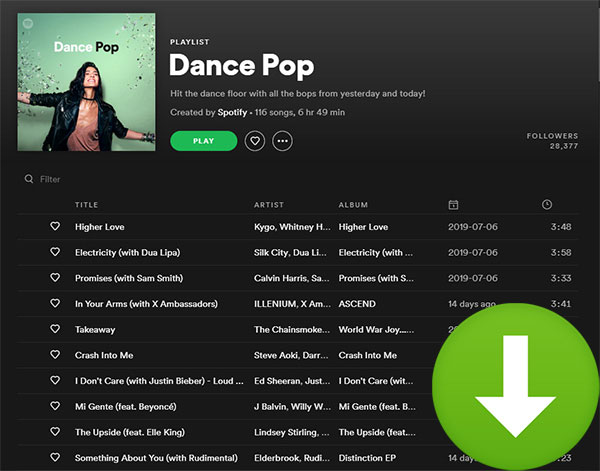Open The Upside (feat.... album
Screen dimensions: 600x471
[x=377, y=432]
